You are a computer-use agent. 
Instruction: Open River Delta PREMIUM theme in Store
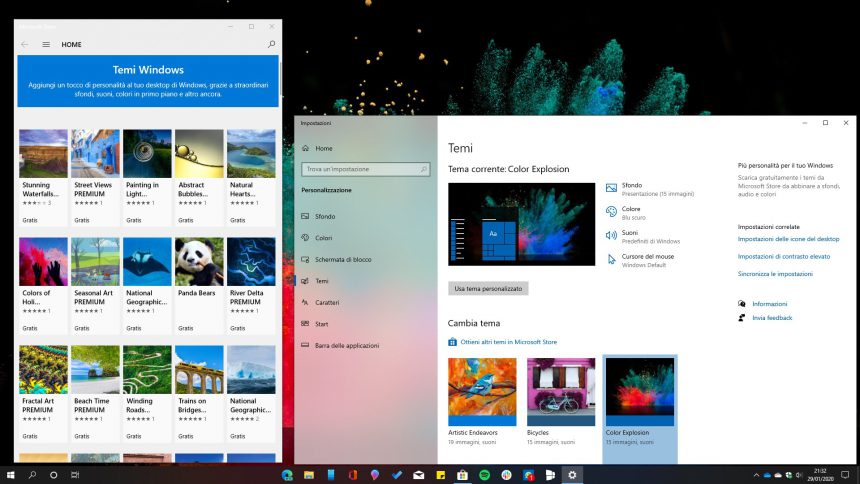tap(251, 285)
